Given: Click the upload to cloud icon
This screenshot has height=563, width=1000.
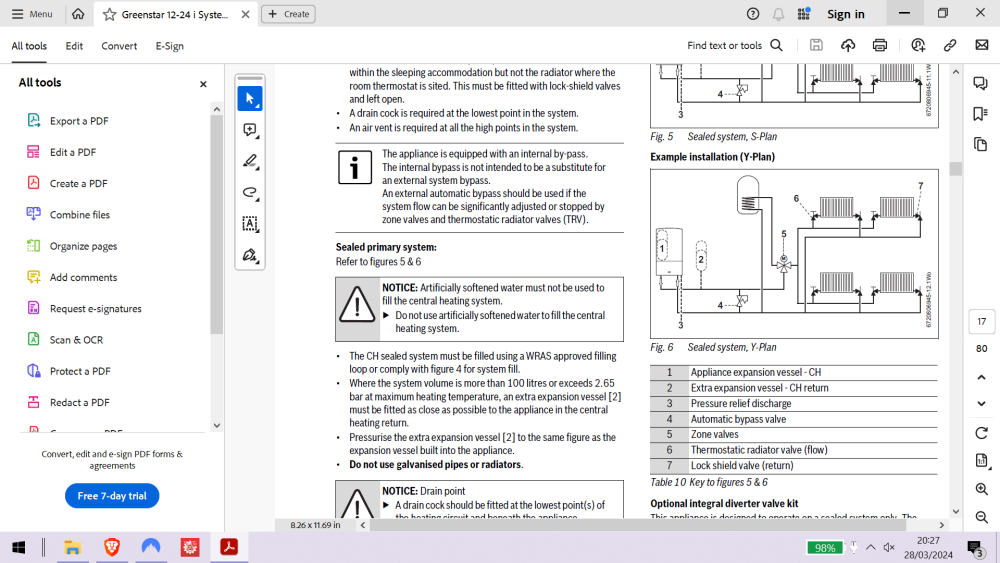Looking at the screenshot, I should [x=848, y=45].
